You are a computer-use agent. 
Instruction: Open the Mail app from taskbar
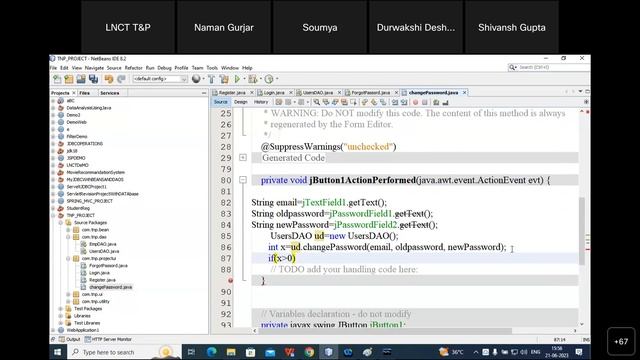[x=270, y=352]
